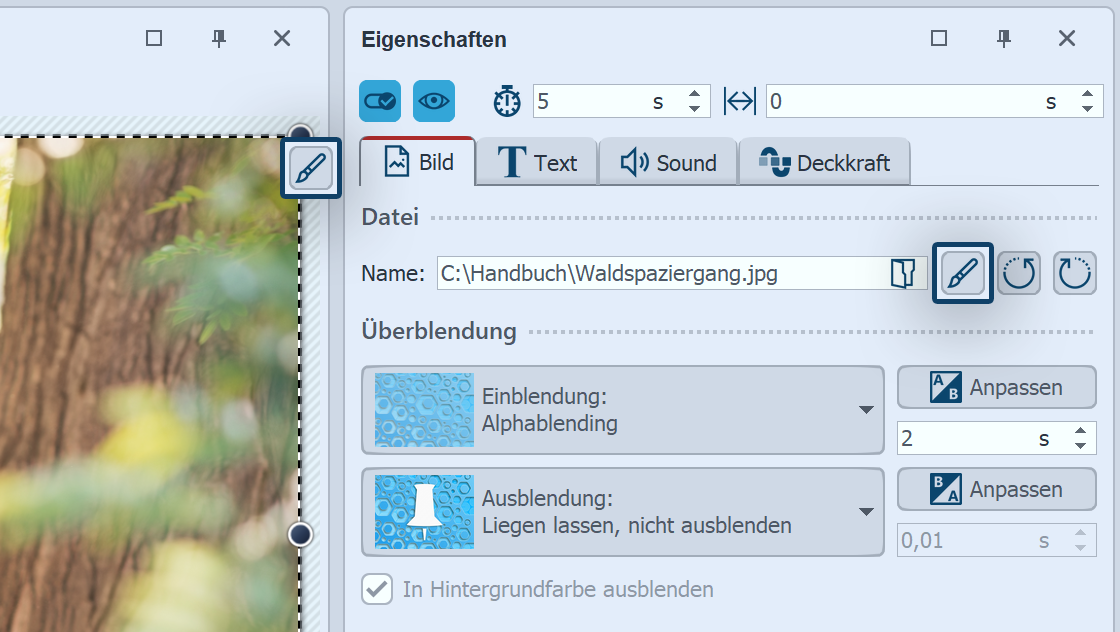Screen dimensions: 1120x632
Task: Click the file selection icon in the Name field
Action: 901,272
